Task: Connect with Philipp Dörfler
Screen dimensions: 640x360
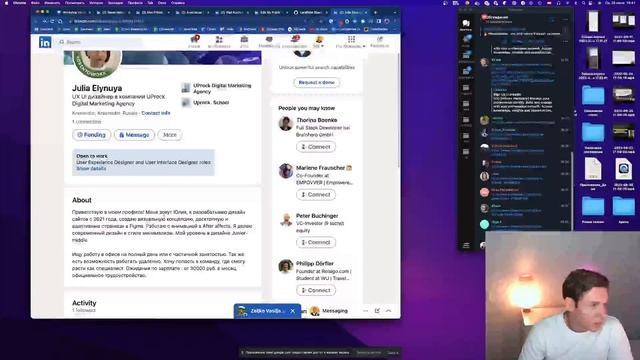Action: click(316, 290)
